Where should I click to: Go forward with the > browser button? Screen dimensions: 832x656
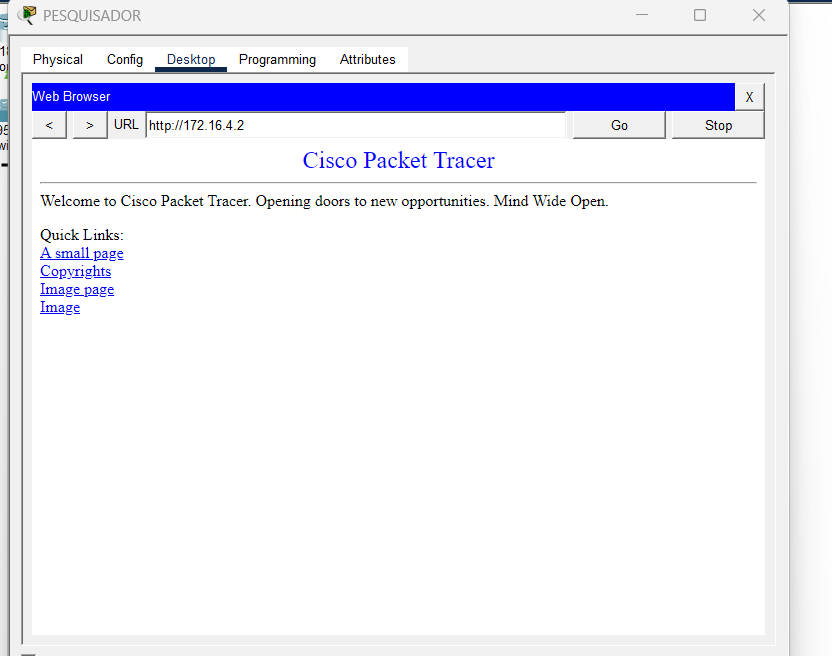90,125
